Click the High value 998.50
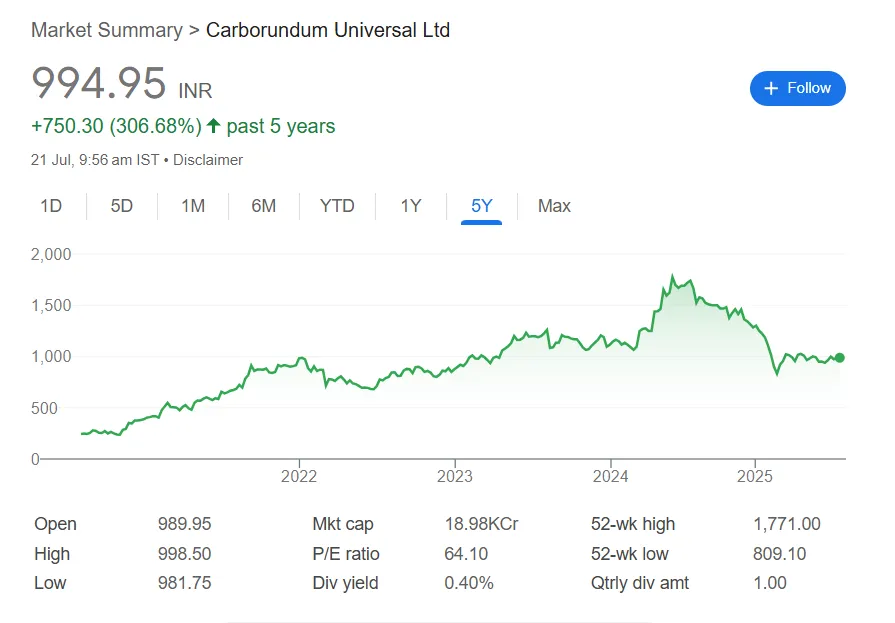 pos(184,554)
